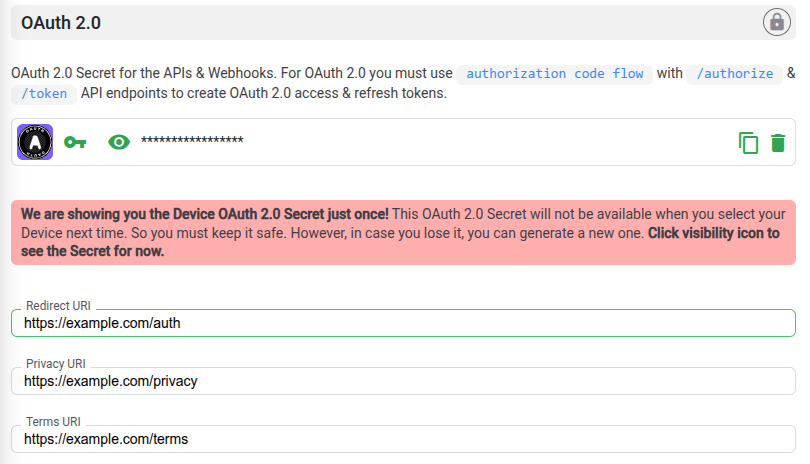Copy the OAuth 2.0 secret

[x=748, y=143]
